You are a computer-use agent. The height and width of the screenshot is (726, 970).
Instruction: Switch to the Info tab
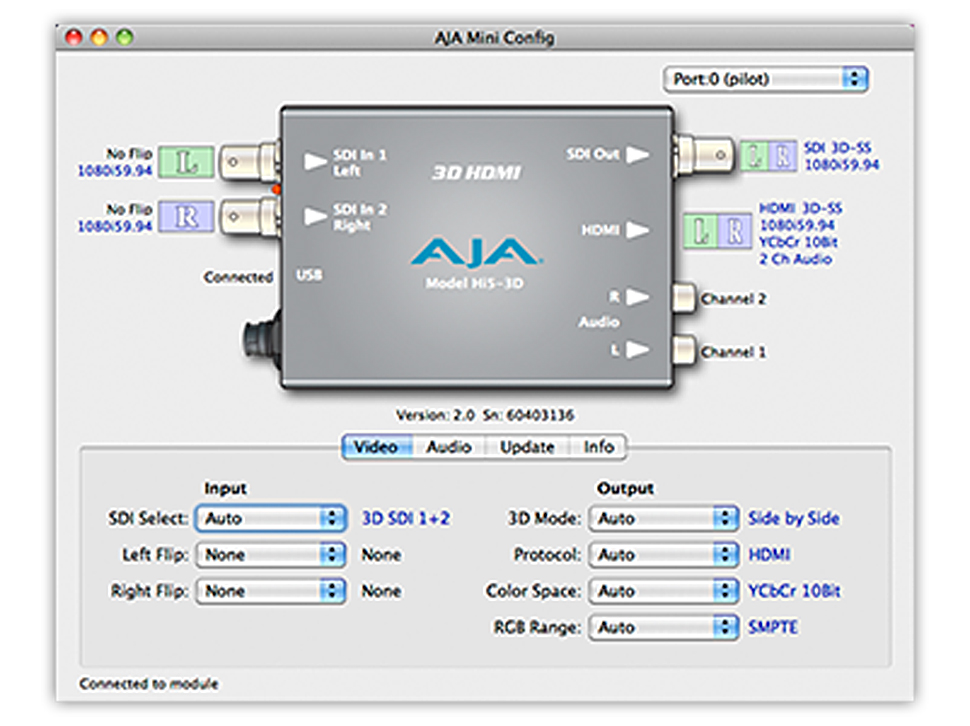[x=598, y=447]
